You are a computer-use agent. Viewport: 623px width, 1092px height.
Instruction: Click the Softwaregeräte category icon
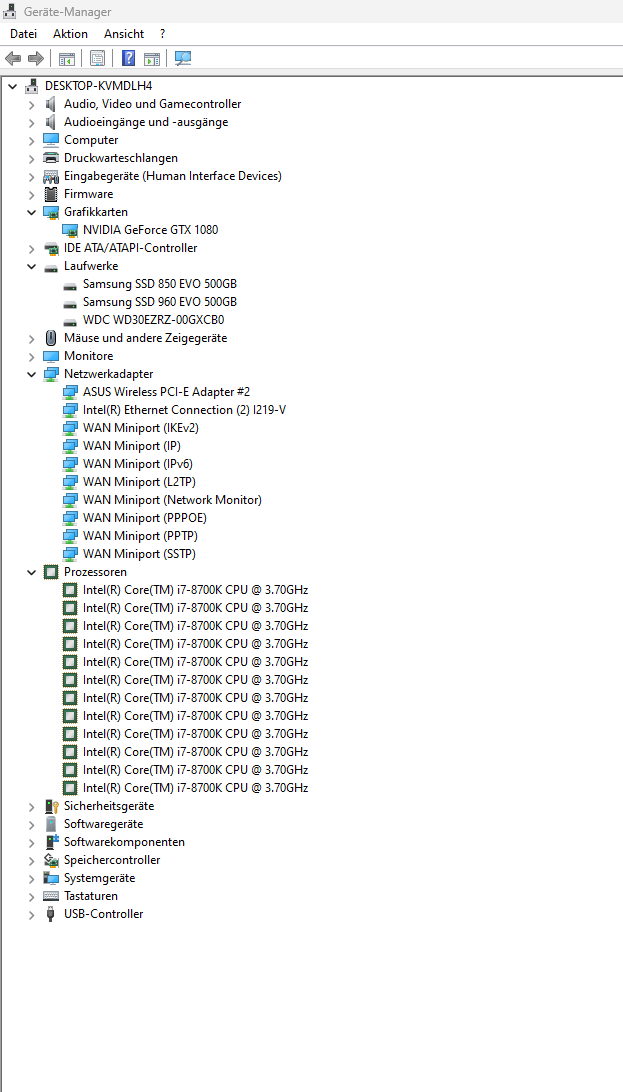click(x=51, y=825)
